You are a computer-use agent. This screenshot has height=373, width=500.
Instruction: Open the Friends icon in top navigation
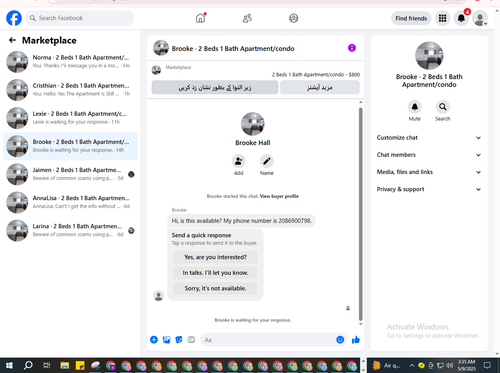[247, 18]
